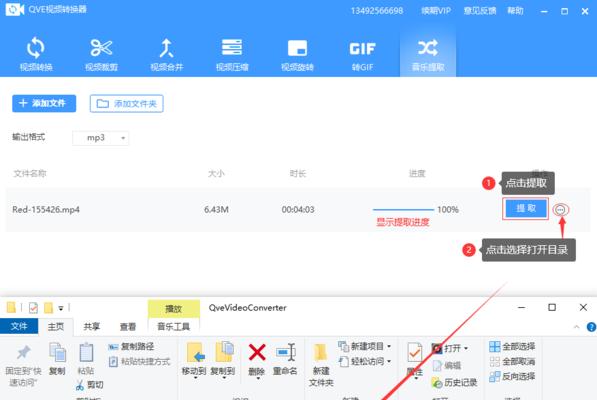Image resolution: width=597 pixels, height=400 pixels.
Task: Switch to the 共享 ribbon tab
Action: coord(92,327)
